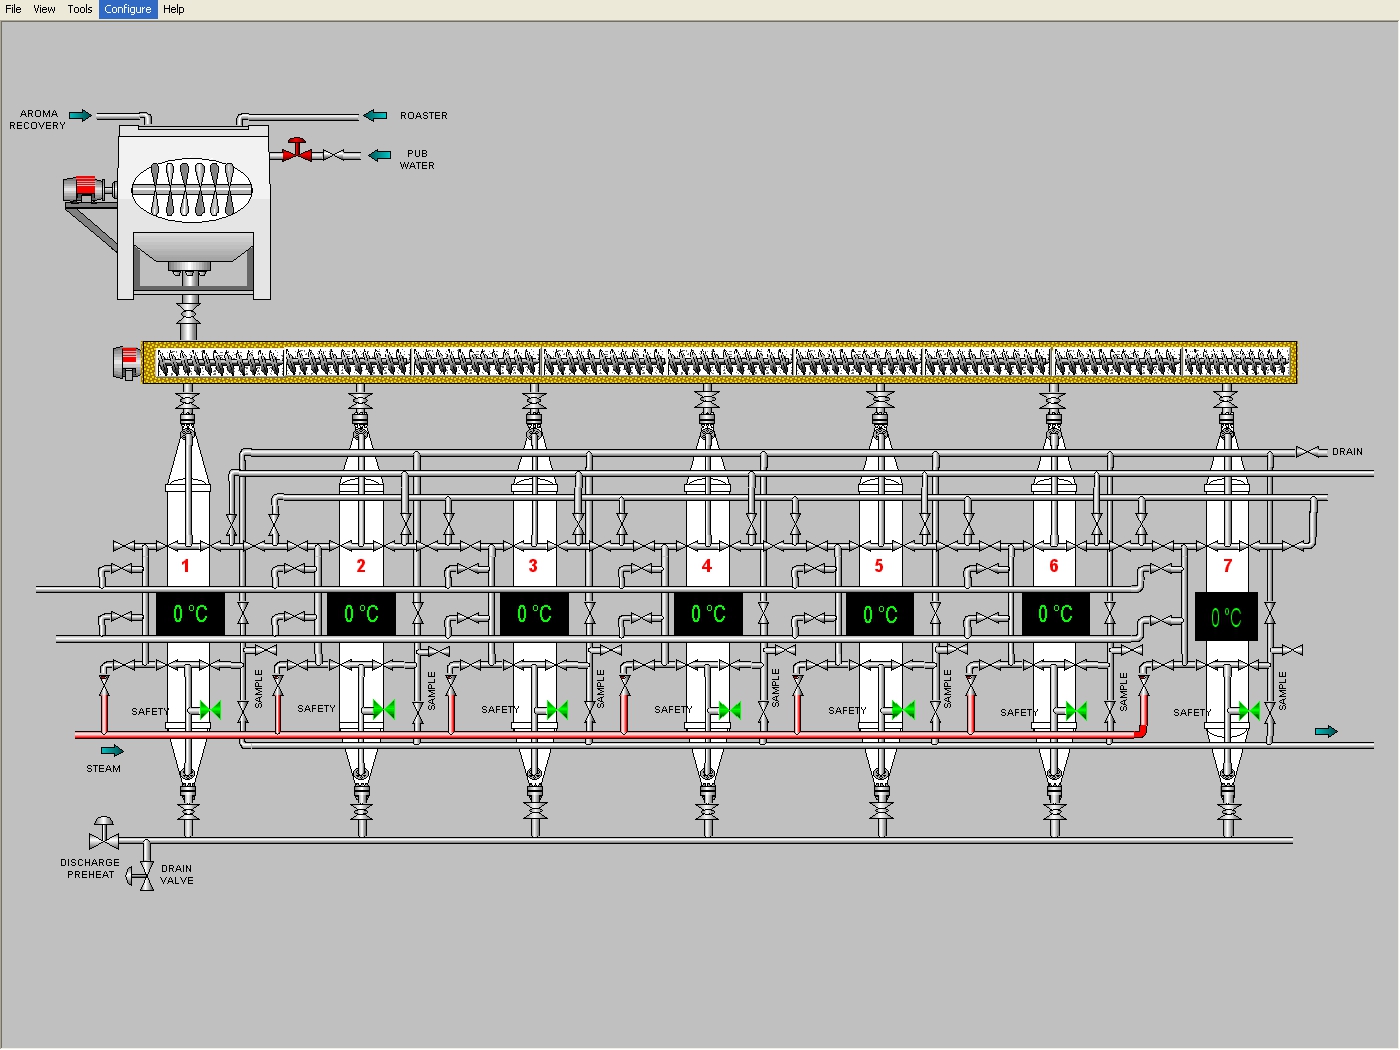The image size is (1400, 1050).
Task: Click the temperature display on column 5
Action: coord(879,614)
